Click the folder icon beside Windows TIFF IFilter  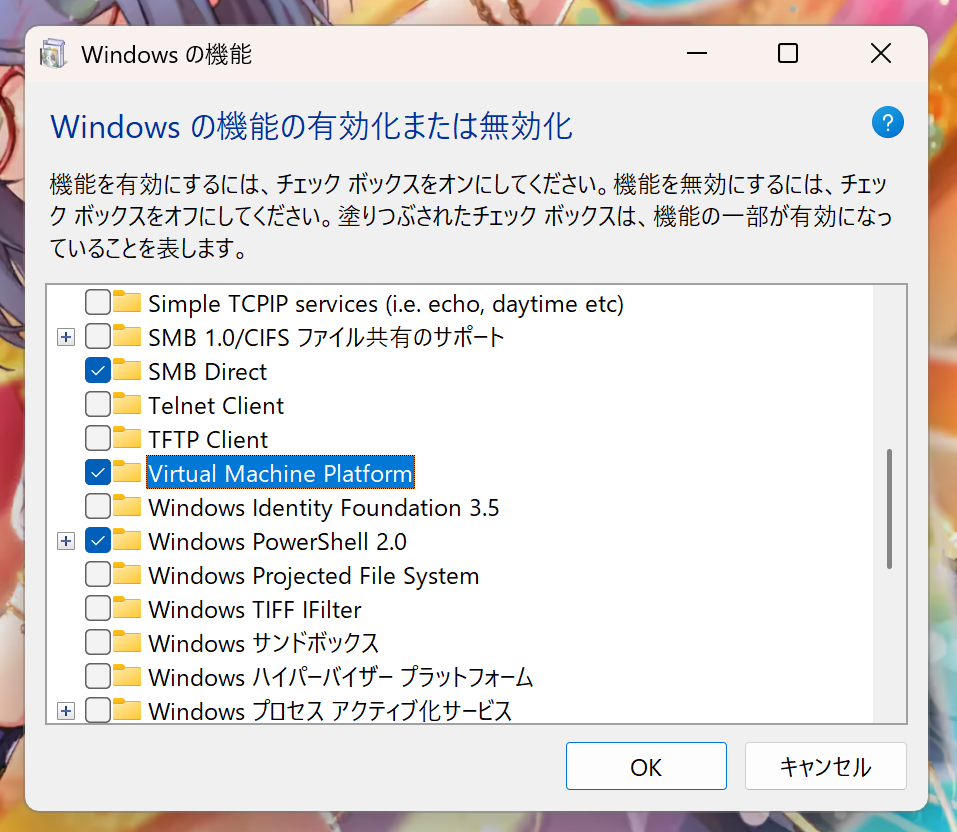pos(125,609)
